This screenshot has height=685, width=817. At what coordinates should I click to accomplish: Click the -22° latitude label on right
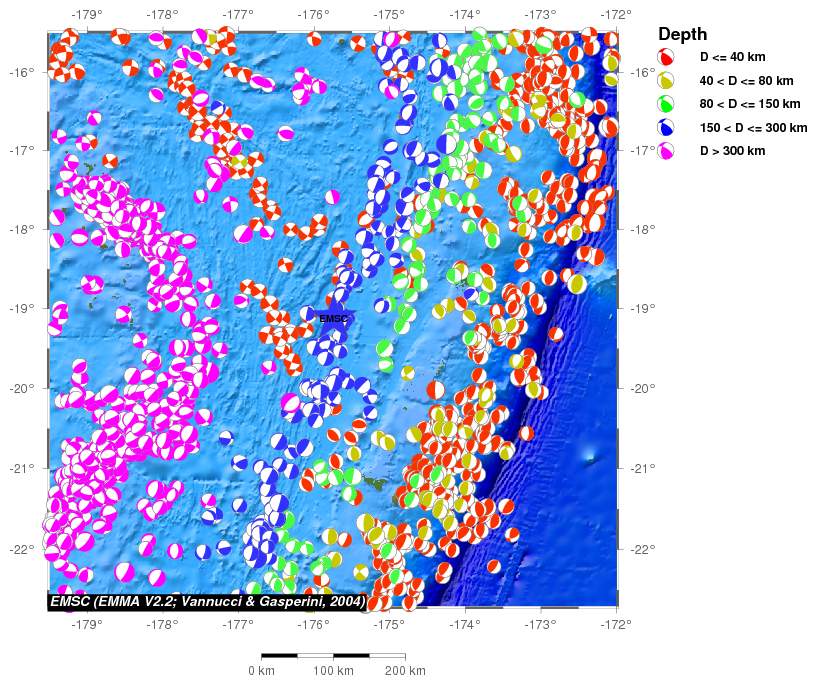click(644, 549)
